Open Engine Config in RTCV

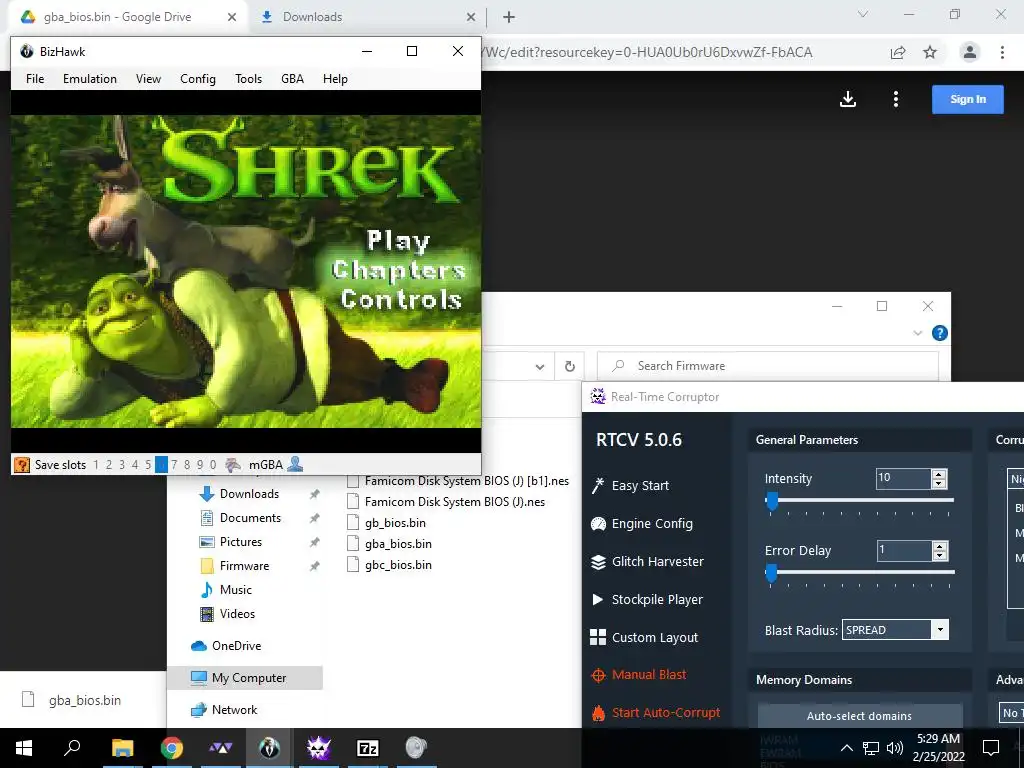(x=652, y=524)
